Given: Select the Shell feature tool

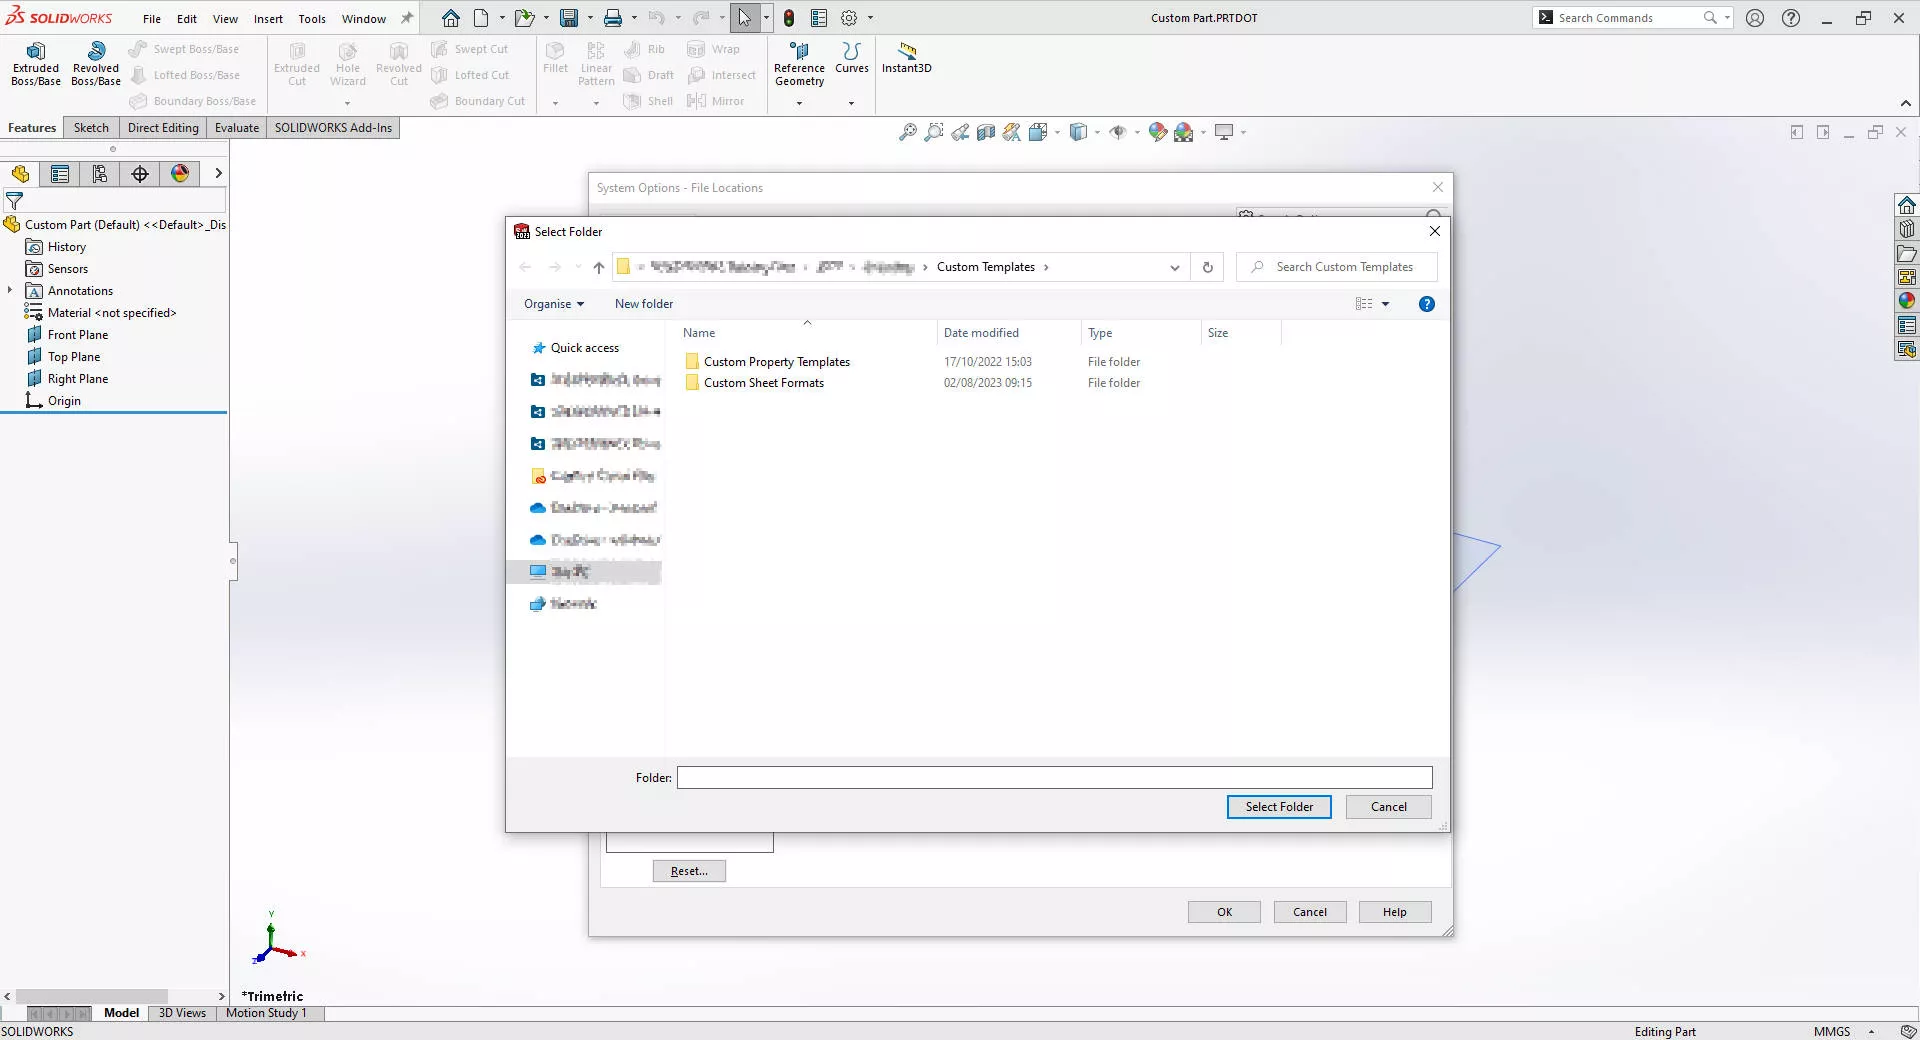Looking at the screenshot, I should click(x=648, y=100).
